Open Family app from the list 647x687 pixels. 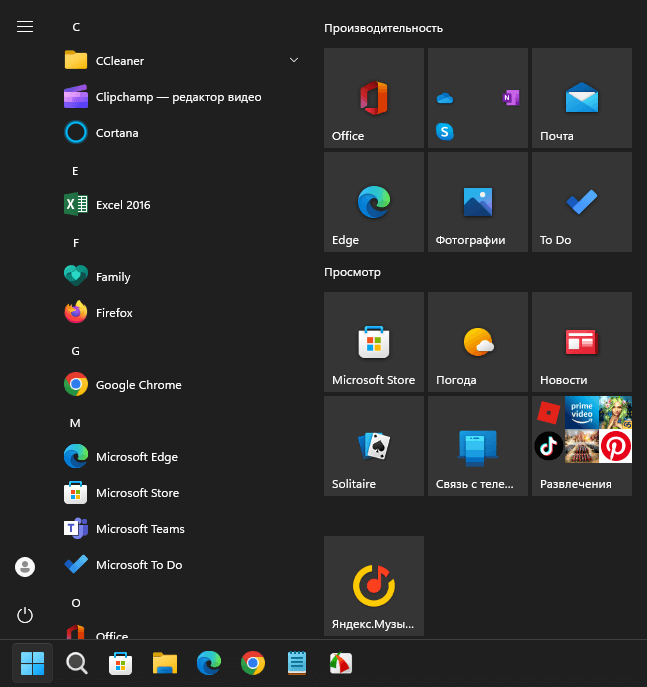[x=182, y=276]
